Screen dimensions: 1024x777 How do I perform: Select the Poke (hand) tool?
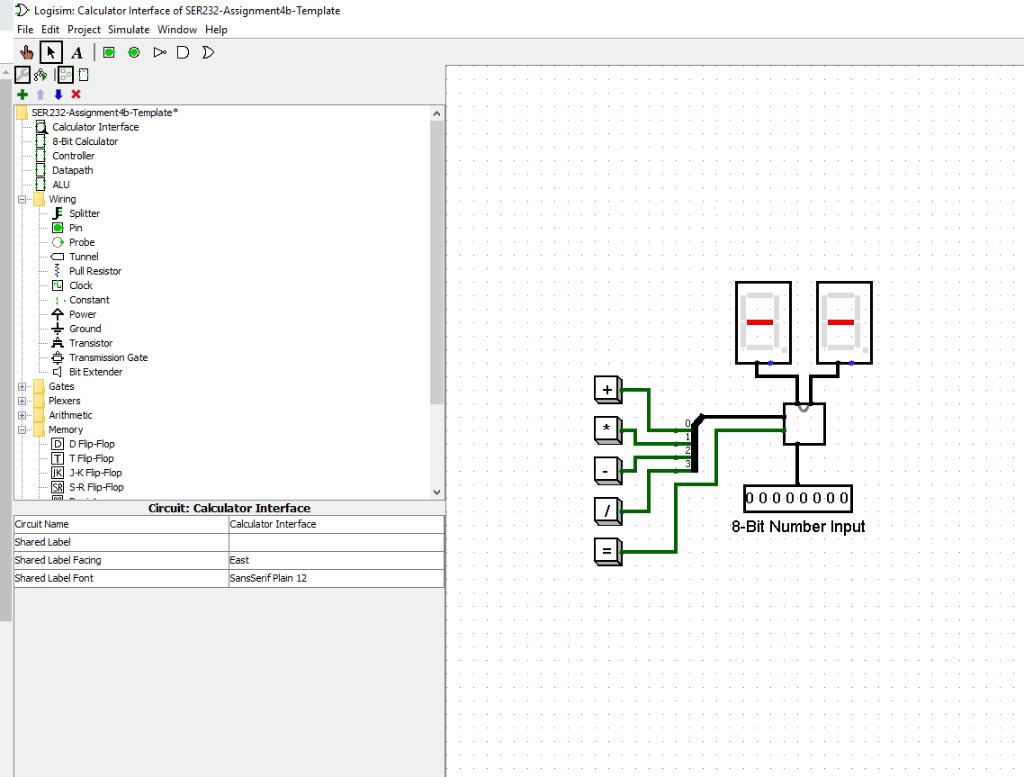(27, 52)
